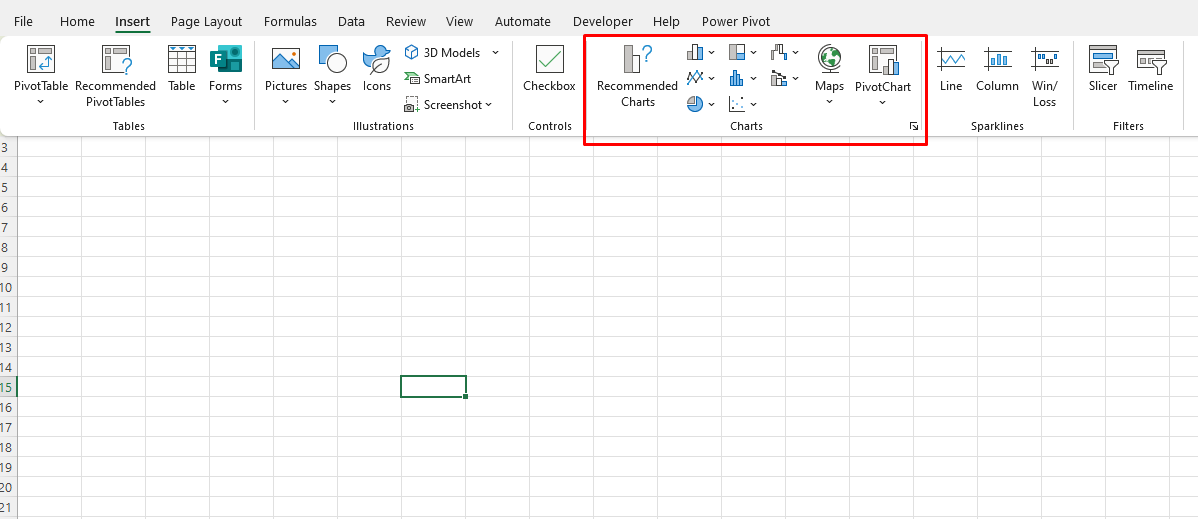Switch to the Data tab

pyautogui.click(x=351, y=21)
